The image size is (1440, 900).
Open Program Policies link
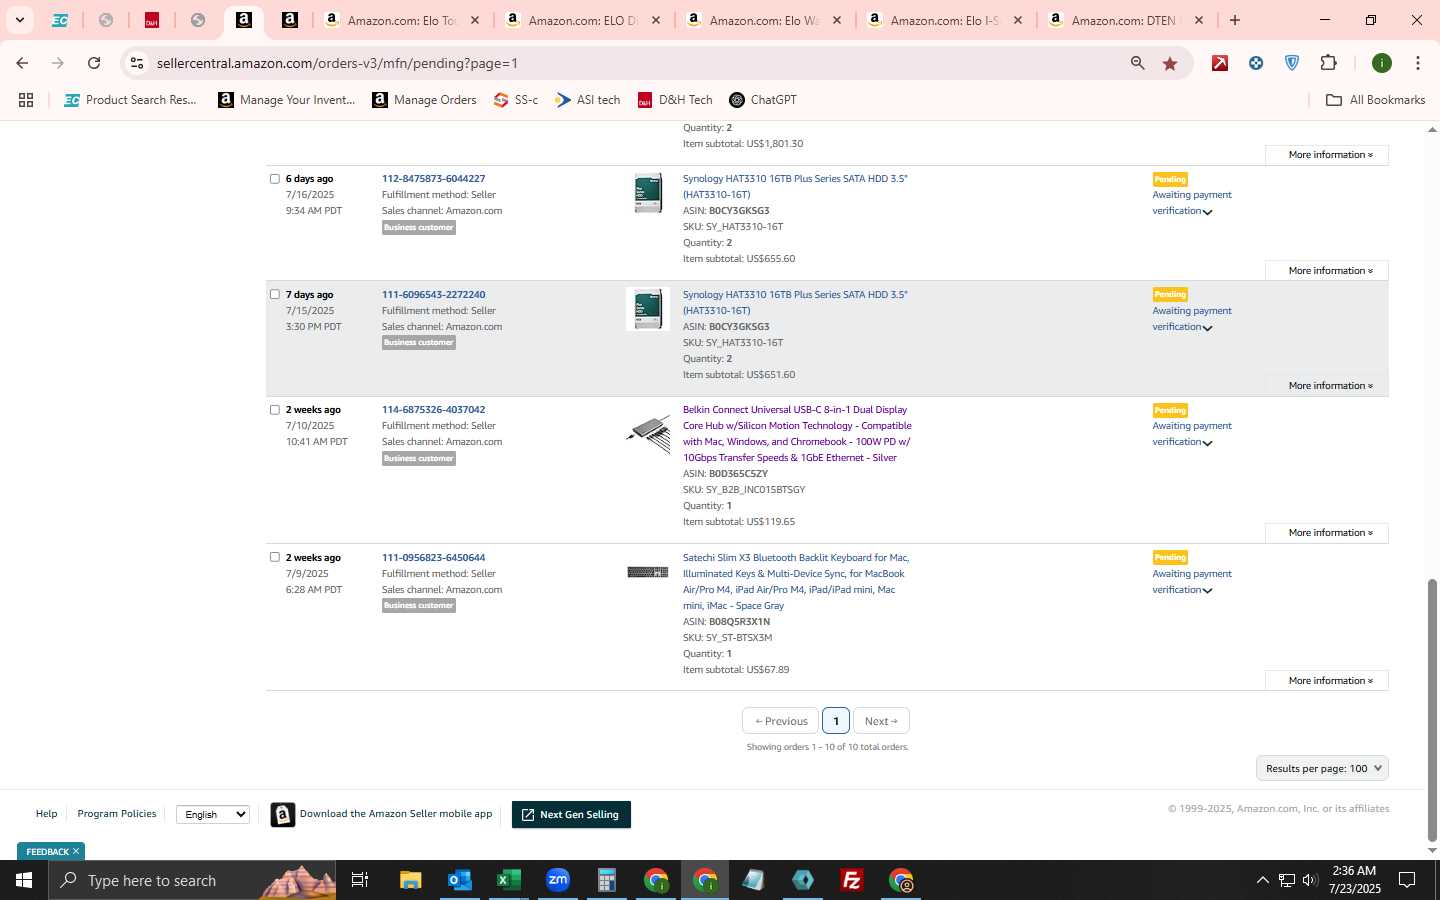pyautogui.click(x=117, y=814)
